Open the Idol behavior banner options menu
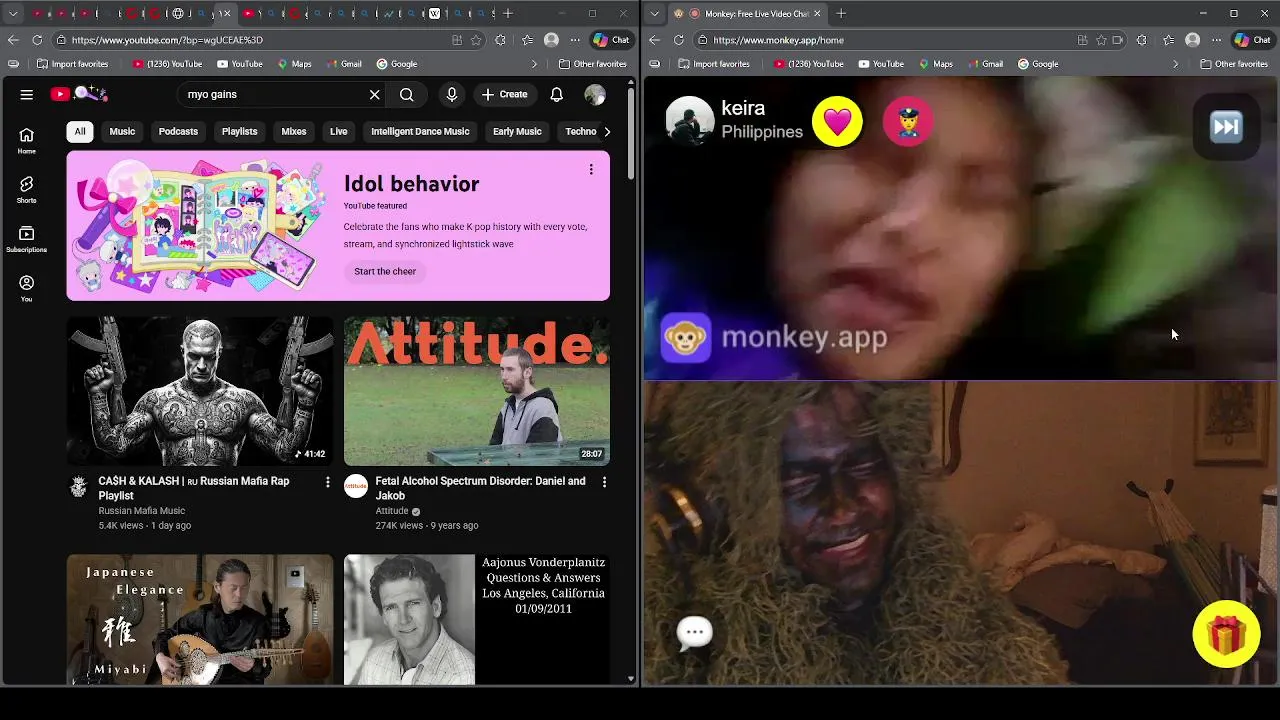This screenshot has height=720, width=1280. 591,169
